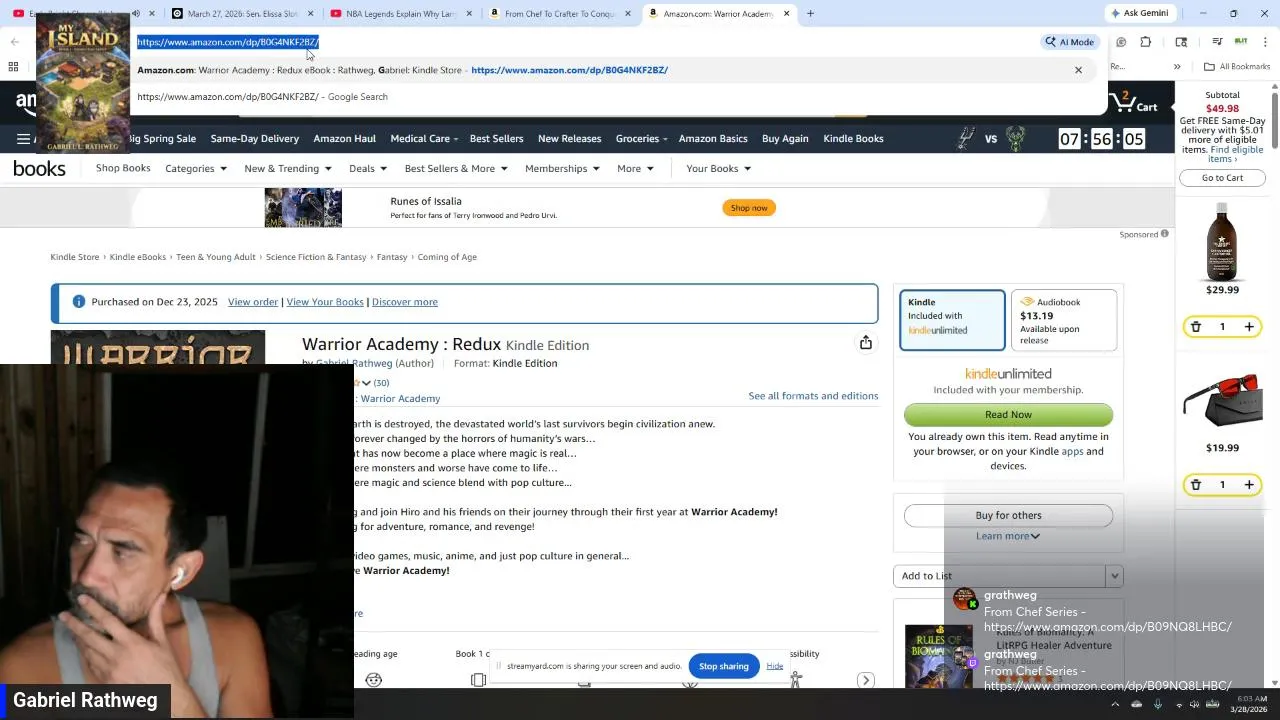This screenshot has width=1280, height=720.
Task: Click the Ask Gemini button
Action: click(x=1138, y=14)
